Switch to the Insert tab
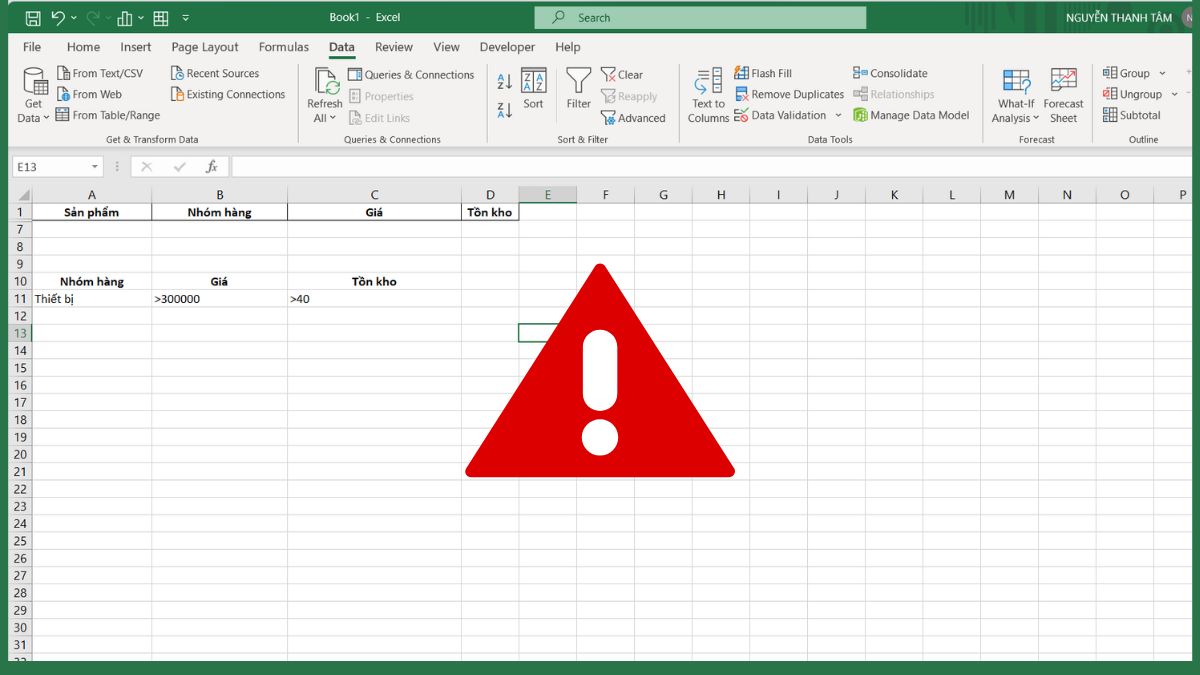 click(135, 47)
